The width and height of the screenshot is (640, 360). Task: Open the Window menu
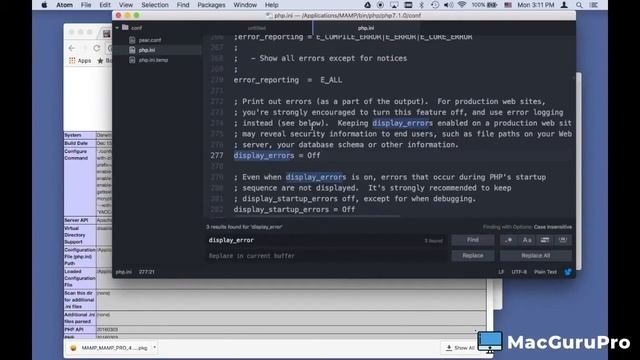245,5
